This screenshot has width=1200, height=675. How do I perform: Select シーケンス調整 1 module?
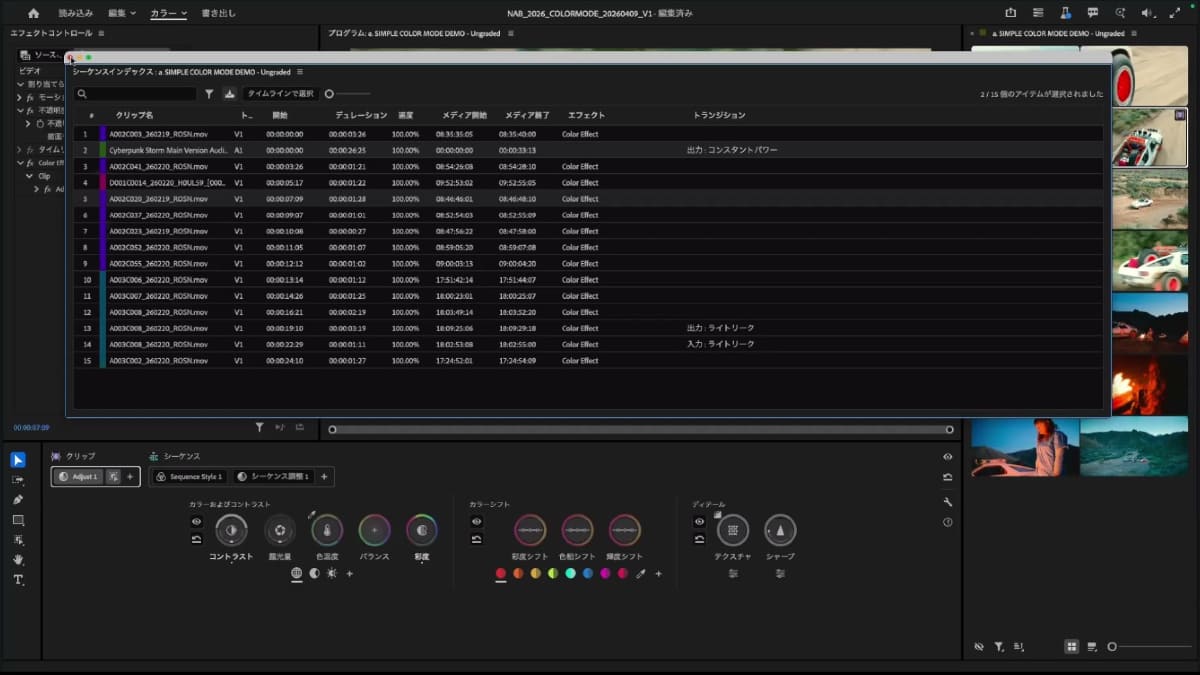pyautogui.click(x=273, y=477)
